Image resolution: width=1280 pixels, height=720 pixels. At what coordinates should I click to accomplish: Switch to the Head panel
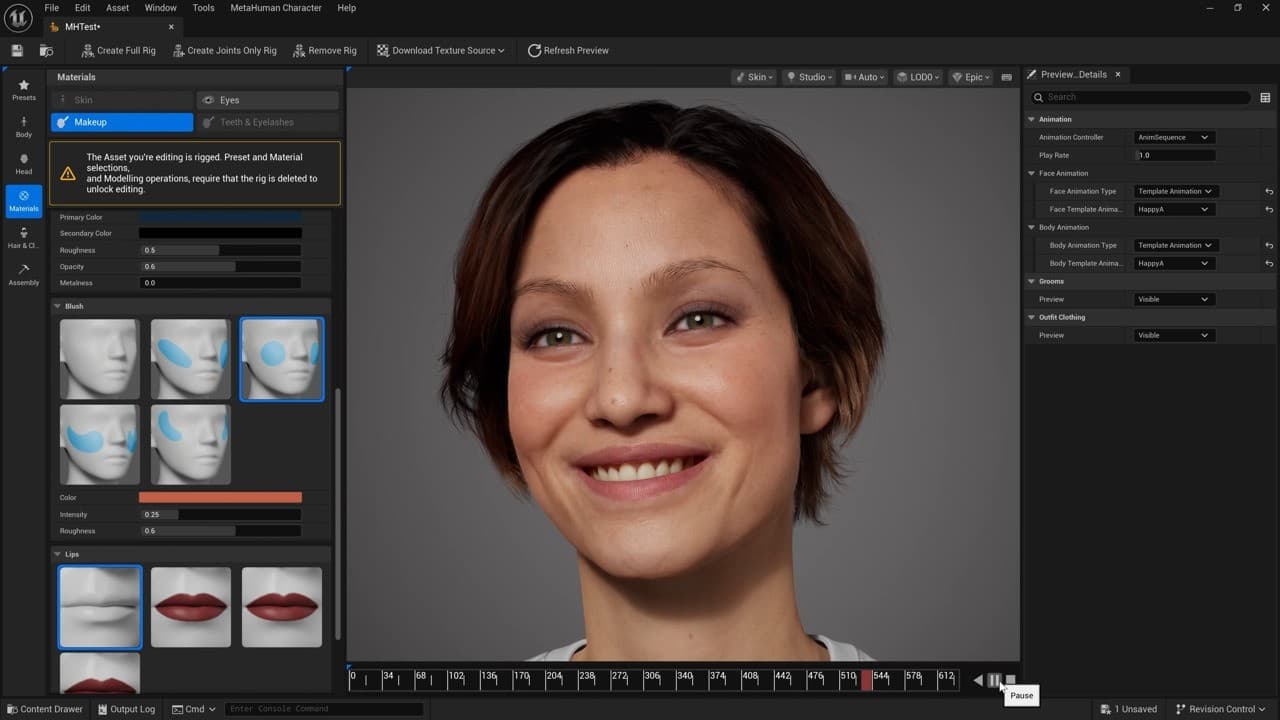coord(23,164)
